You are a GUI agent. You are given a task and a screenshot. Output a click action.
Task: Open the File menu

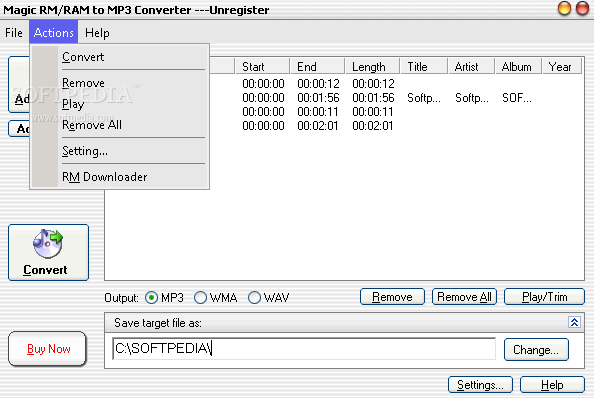click(x=14, y=33)
